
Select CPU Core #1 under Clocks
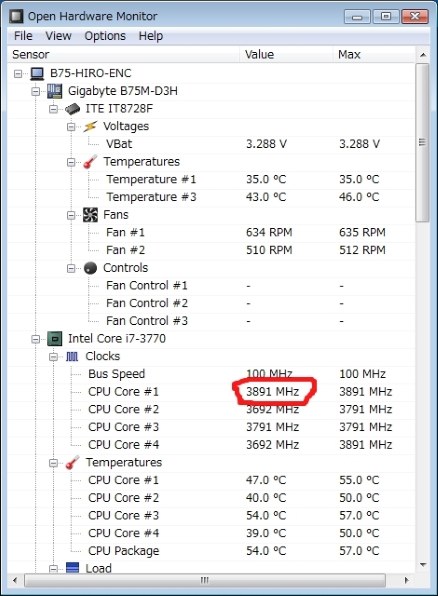(x=211, y=392)
